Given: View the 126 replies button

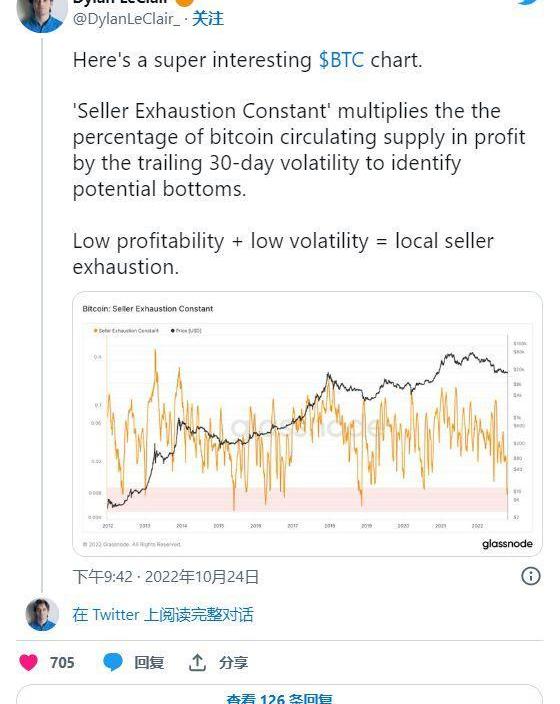Looking at the screenshot, I should pyautogui.click(x=279, y=695).
